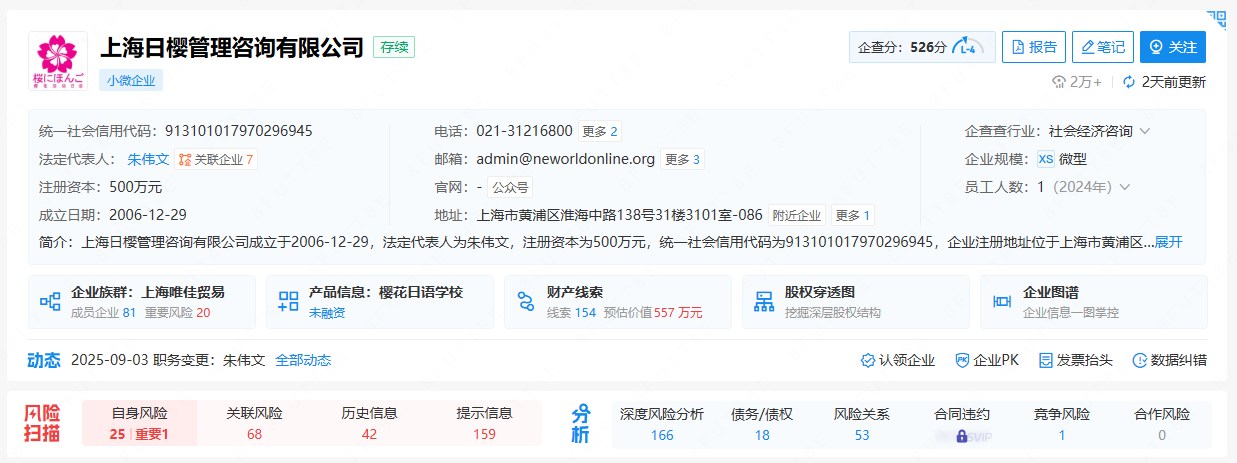
Task: Click 数据纠错 data correction option
Action: point(1169,360)
